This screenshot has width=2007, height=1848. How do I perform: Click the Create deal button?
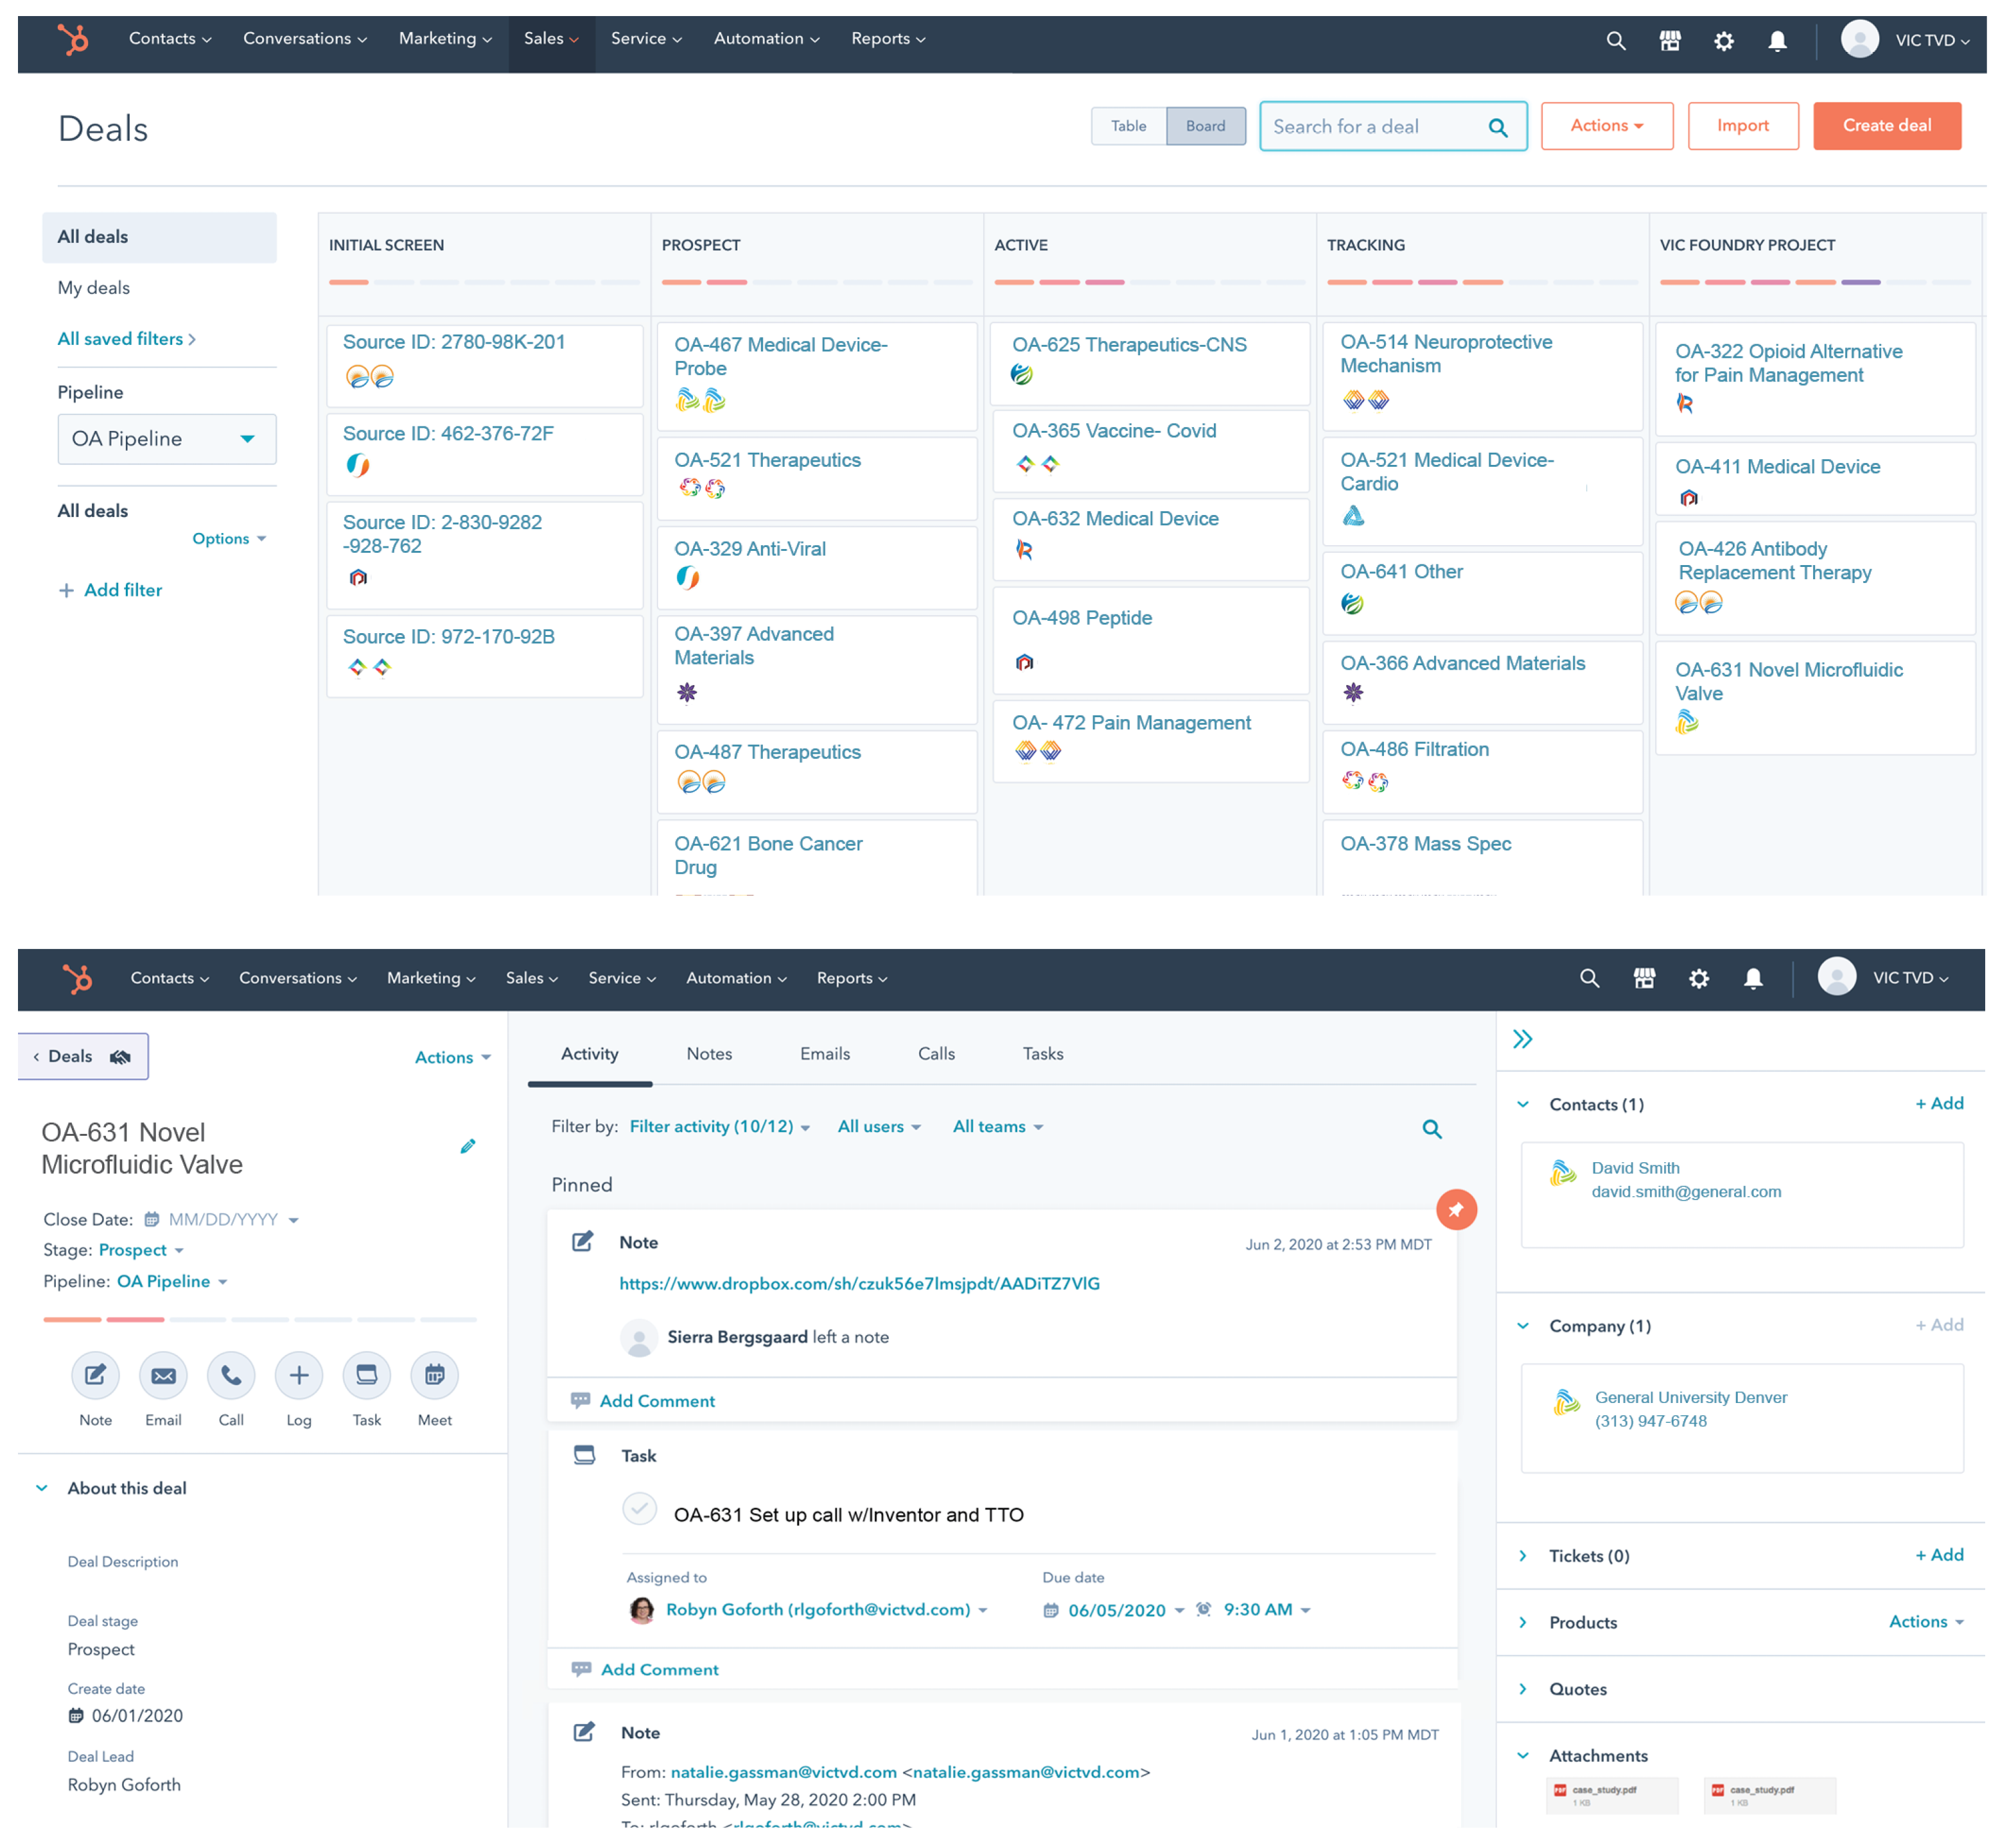pyautogui.click(x=1886, y=126)
